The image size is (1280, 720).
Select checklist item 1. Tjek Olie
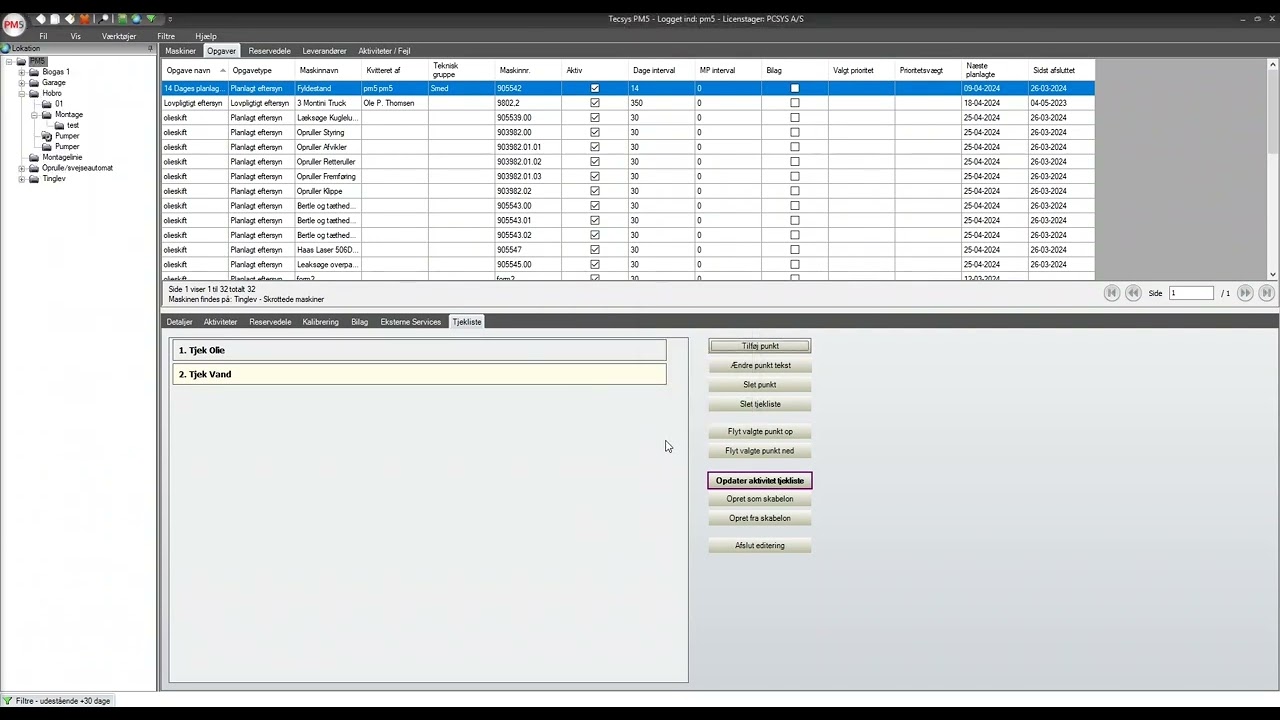click(419, 350)
